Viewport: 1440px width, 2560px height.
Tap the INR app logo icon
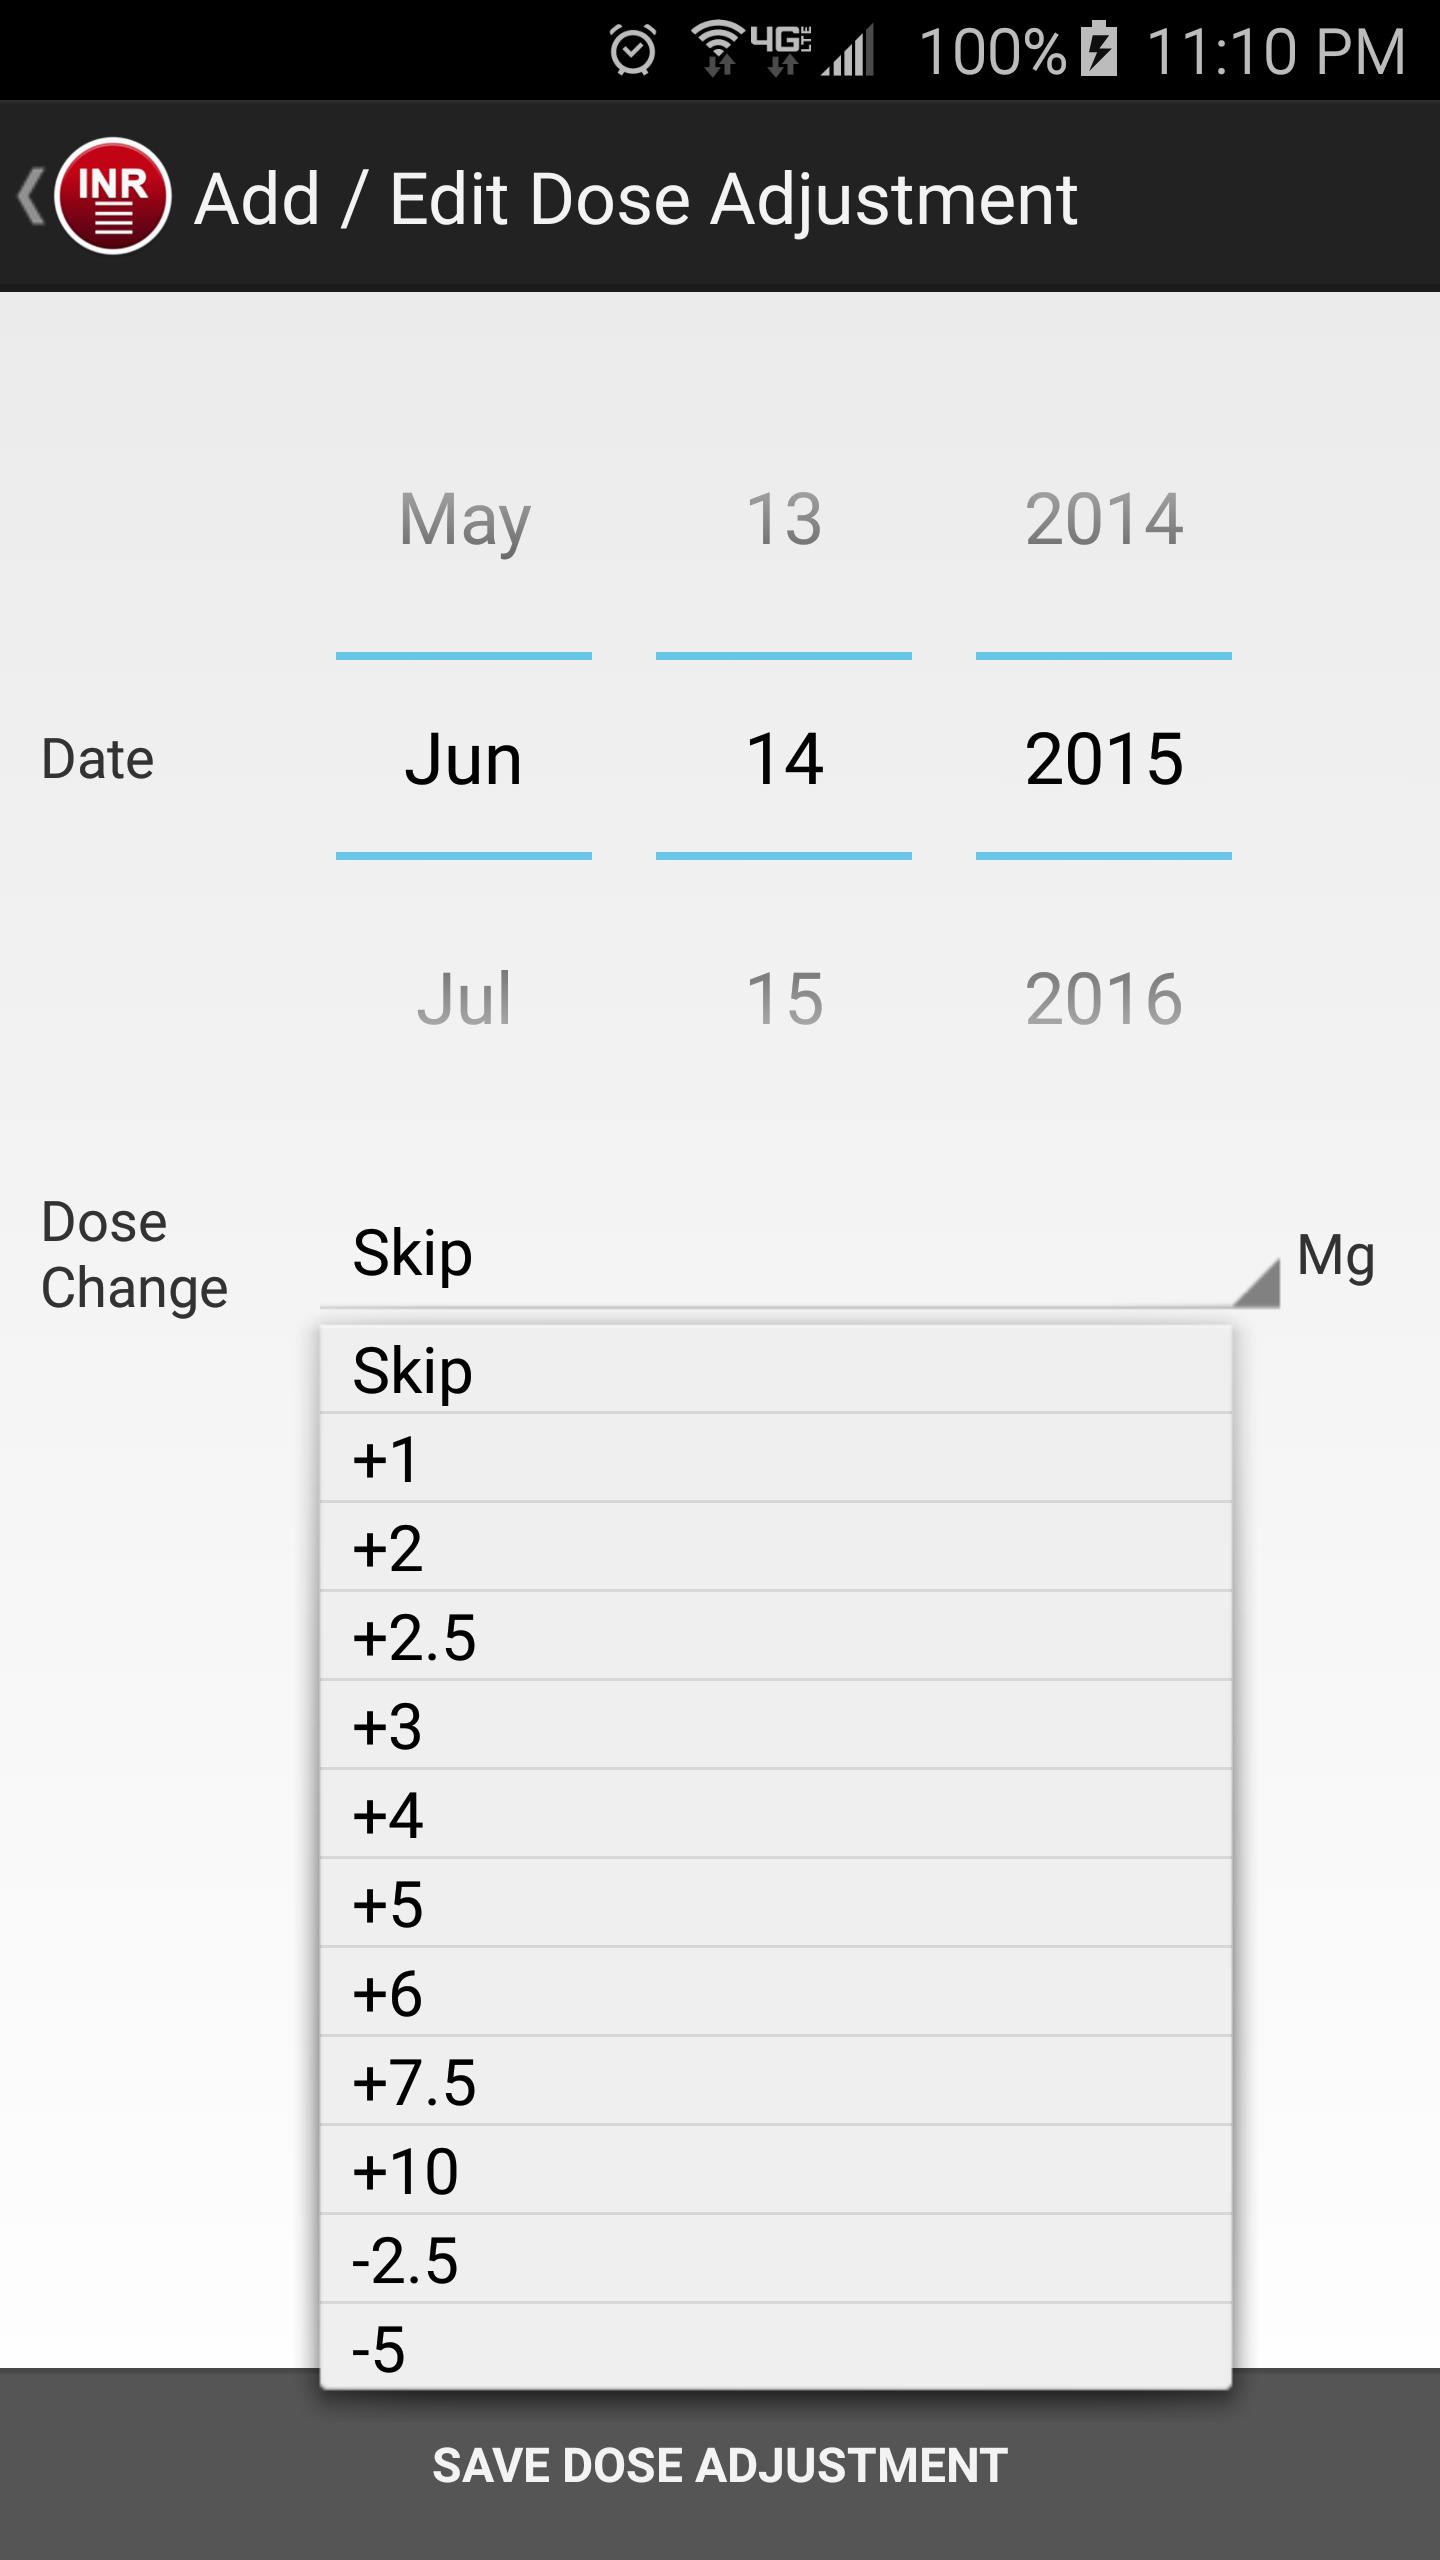coord(113,196)
